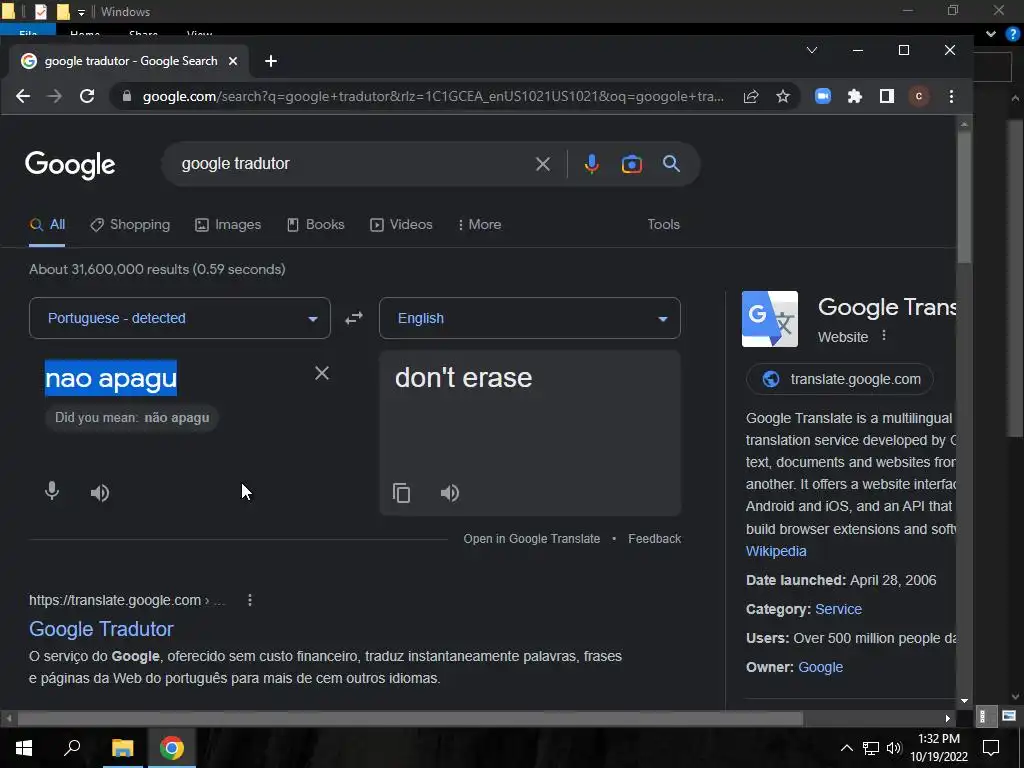Screen dimensions: 1024x768
Task: Switch to the Shopping results tab
Action: (x=130, y=225)
